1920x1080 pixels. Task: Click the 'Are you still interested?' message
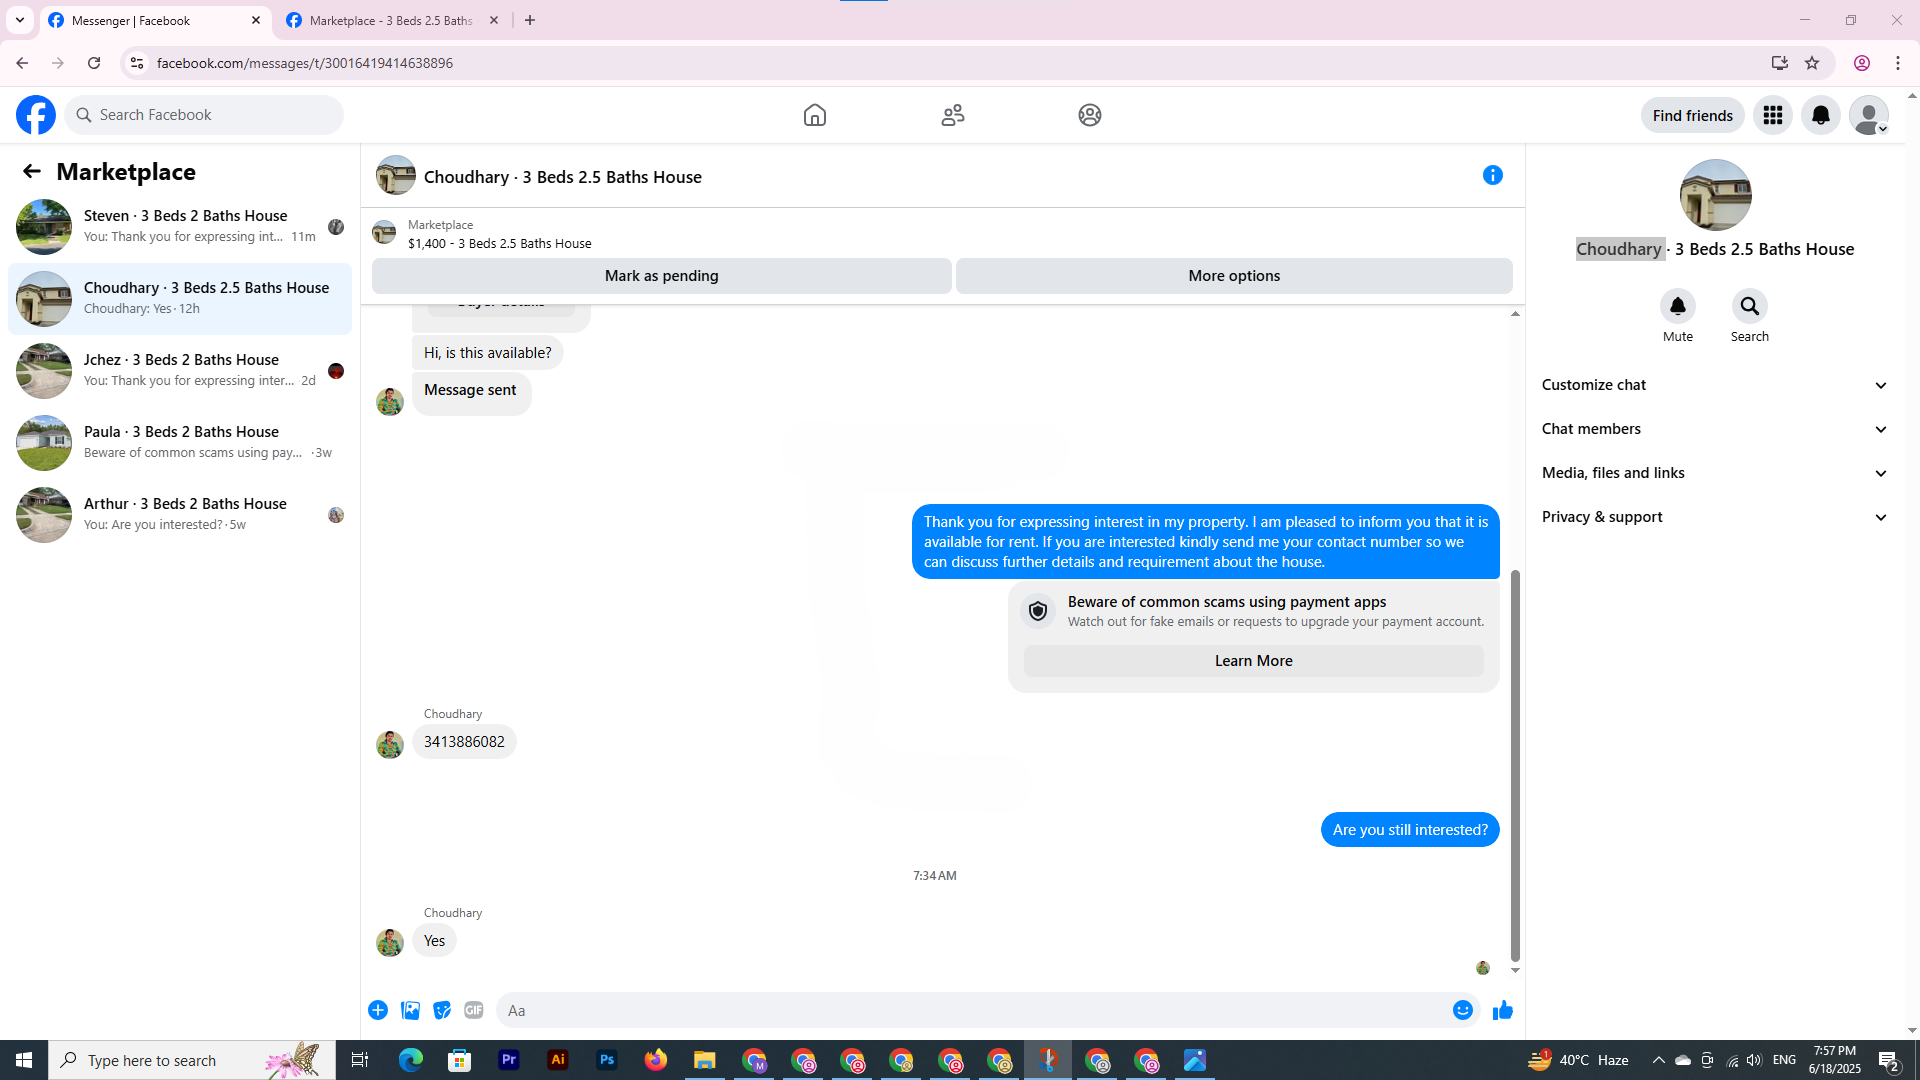pyautogui.click(x=1410, y=830)
